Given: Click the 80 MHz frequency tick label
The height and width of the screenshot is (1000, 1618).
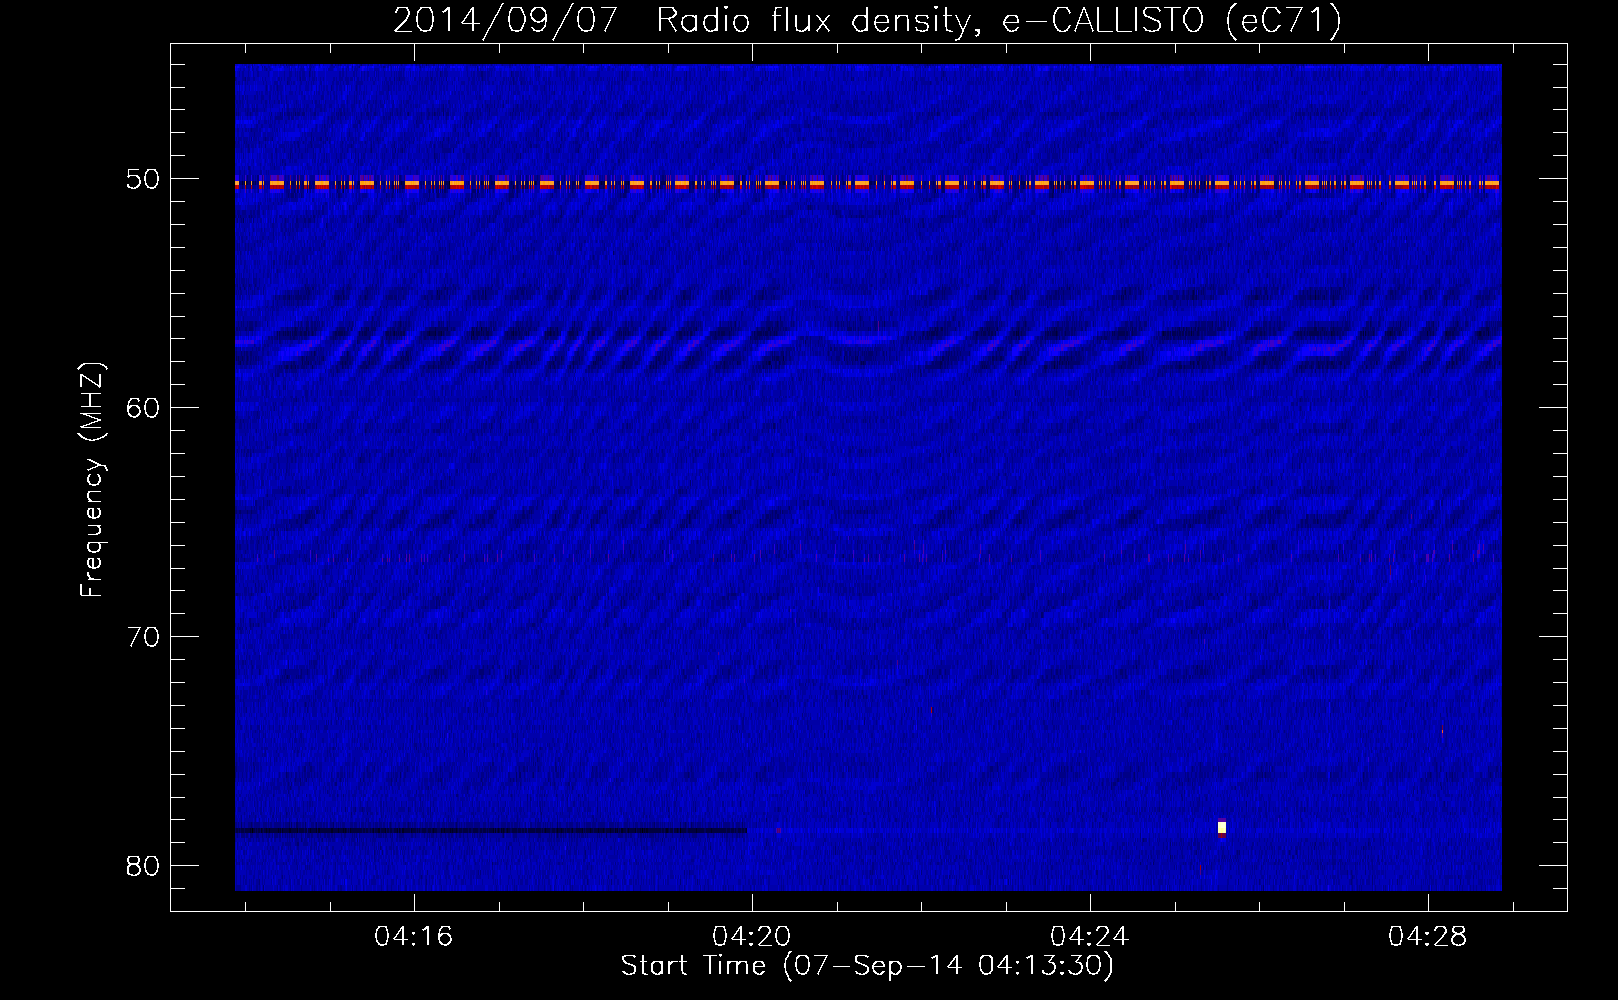Looking at the screenshot, I should click(143, 866).
